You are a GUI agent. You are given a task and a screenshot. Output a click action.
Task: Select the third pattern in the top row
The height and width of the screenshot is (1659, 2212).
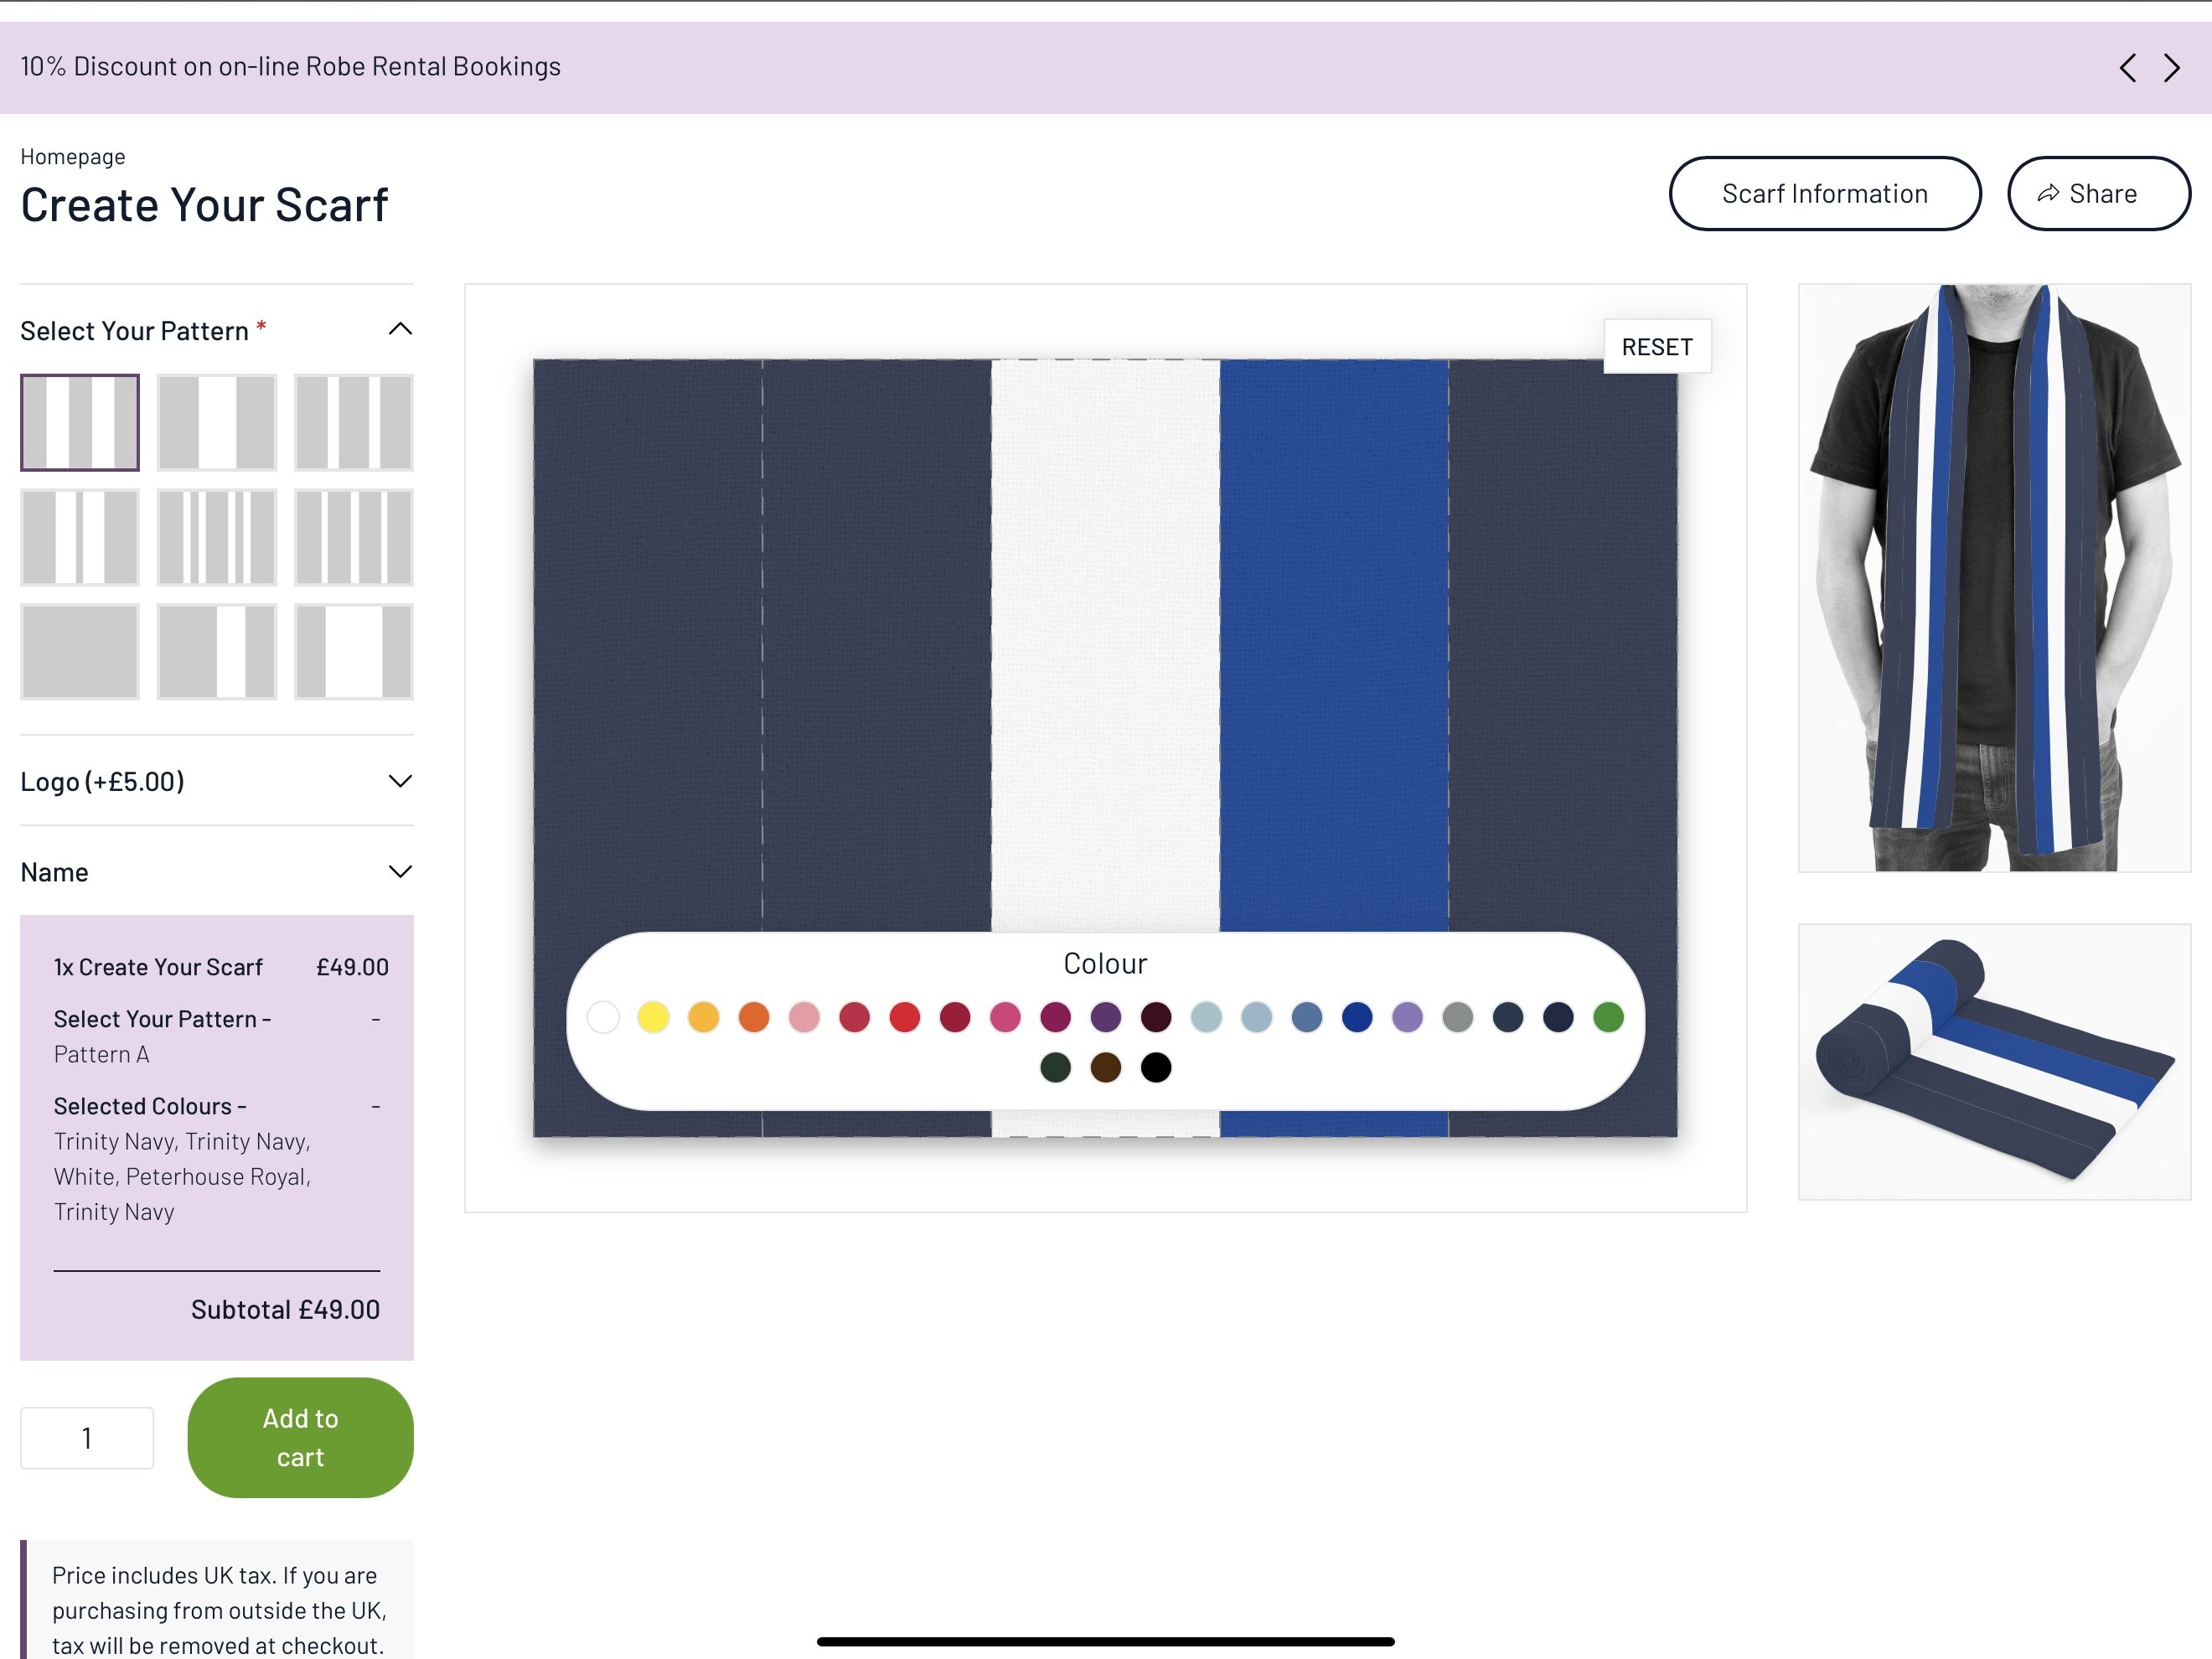[x=354, y=422]
